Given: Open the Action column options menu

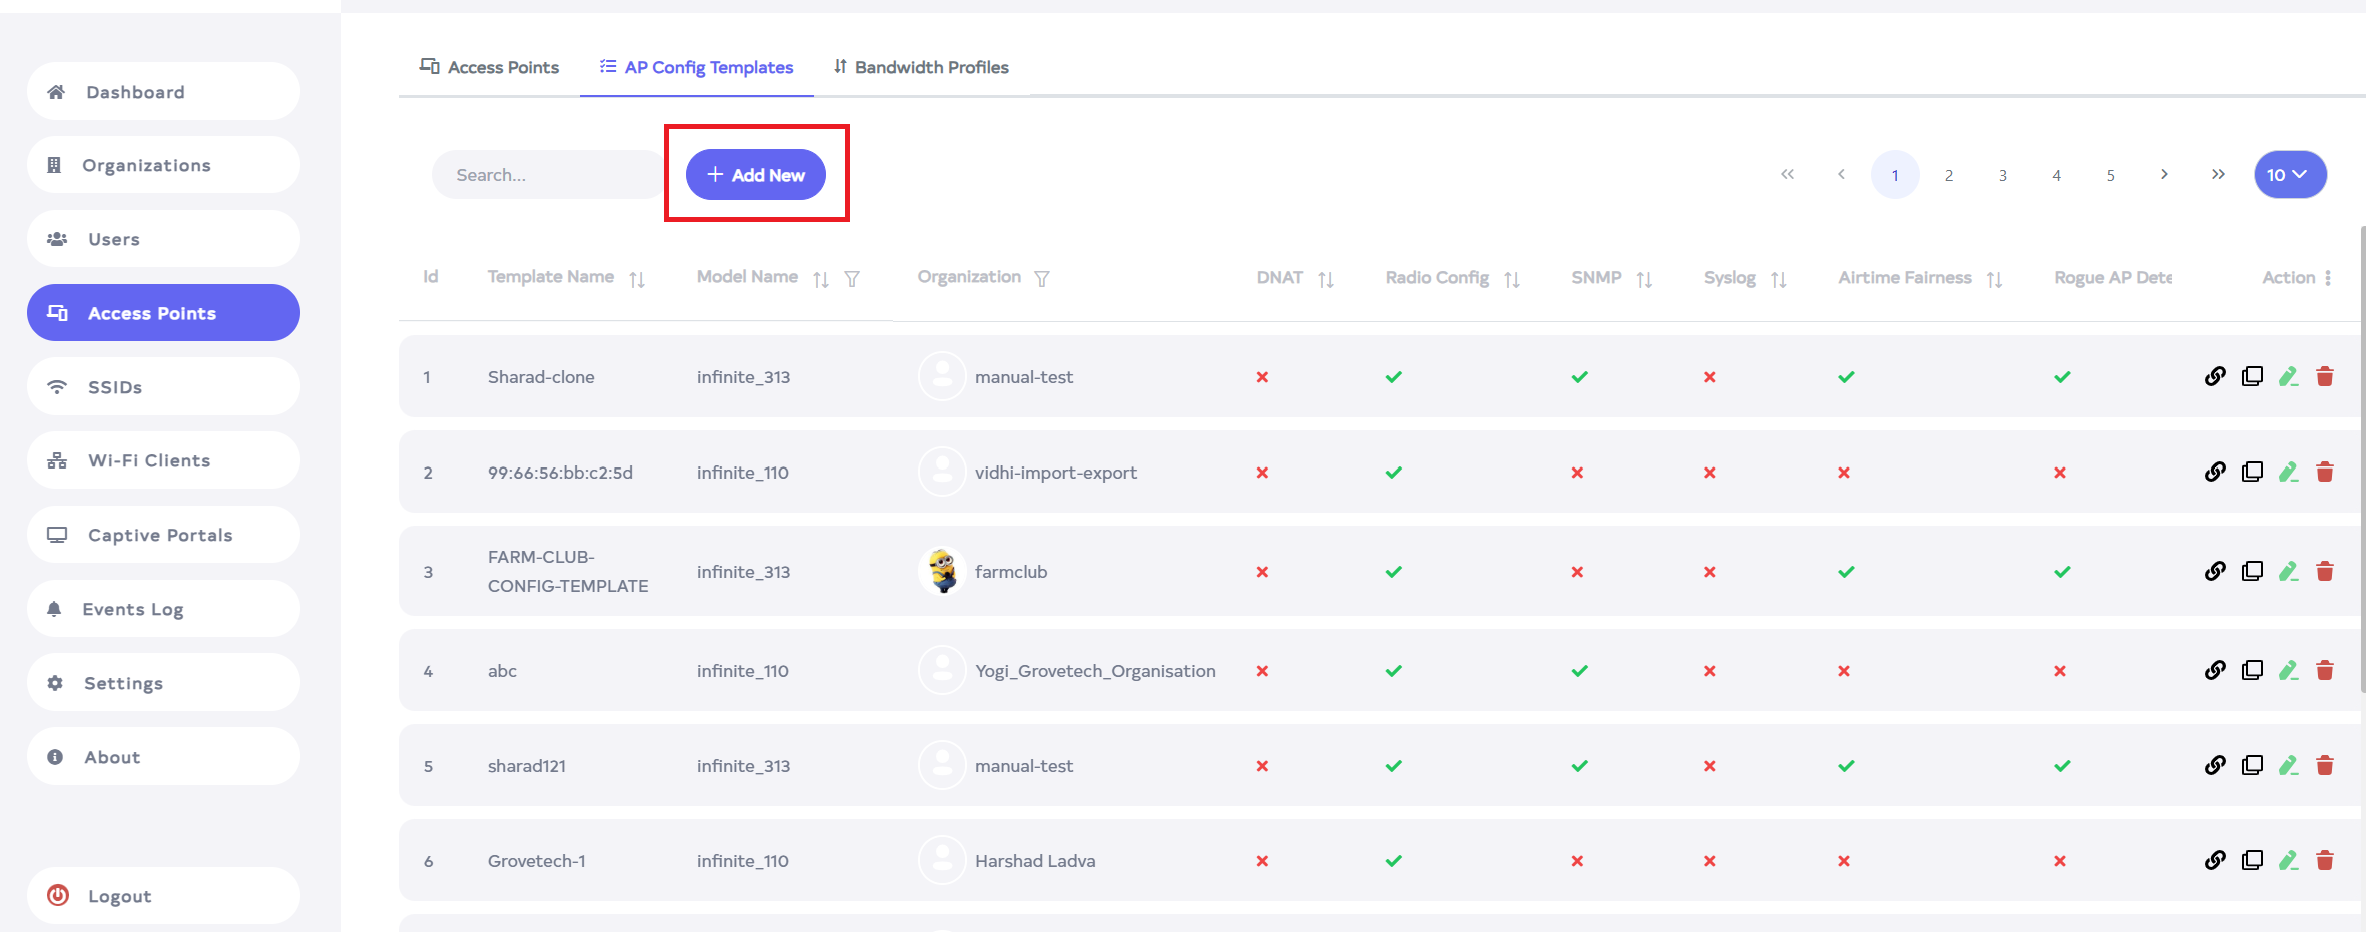Looking at the screenshot, I should pos(2328,278).
